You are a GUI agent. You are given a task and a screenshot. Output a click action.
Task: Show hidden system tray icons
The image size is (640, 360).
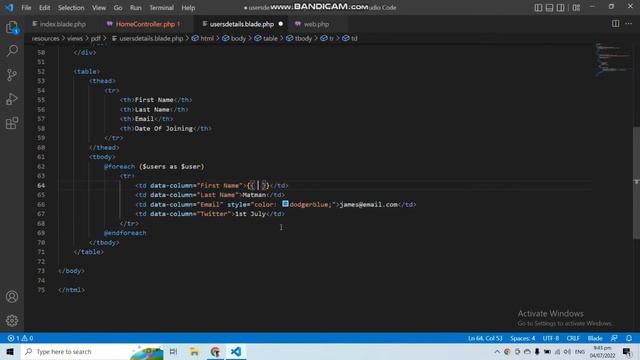(x=497, y=351)
